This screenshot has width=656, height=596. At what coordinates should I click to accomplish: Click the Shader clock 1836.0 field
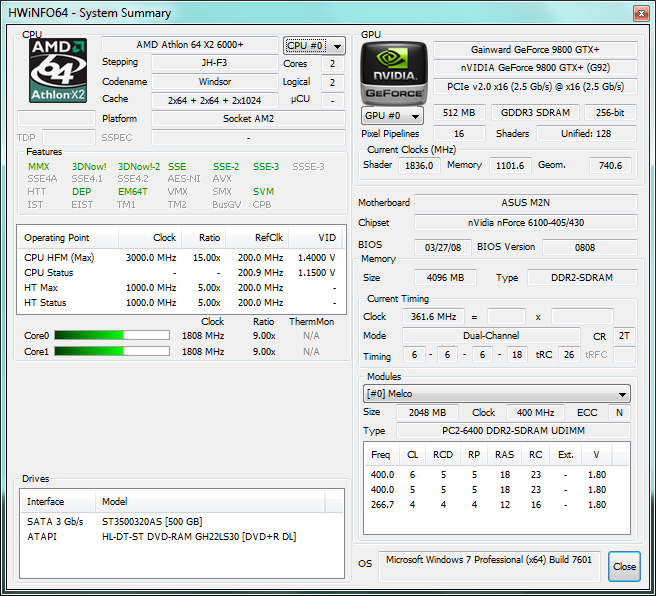(x=419, y=166)
